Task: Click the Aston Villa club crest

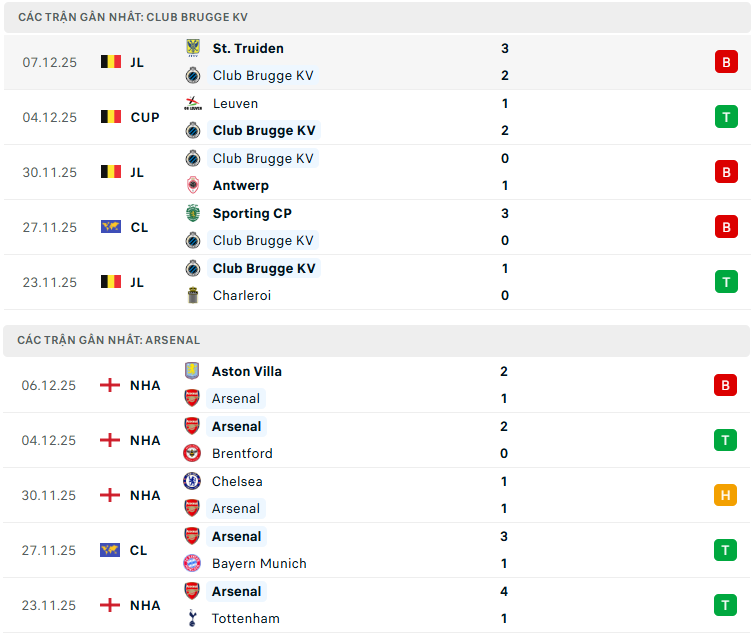Action: (192, 371)
